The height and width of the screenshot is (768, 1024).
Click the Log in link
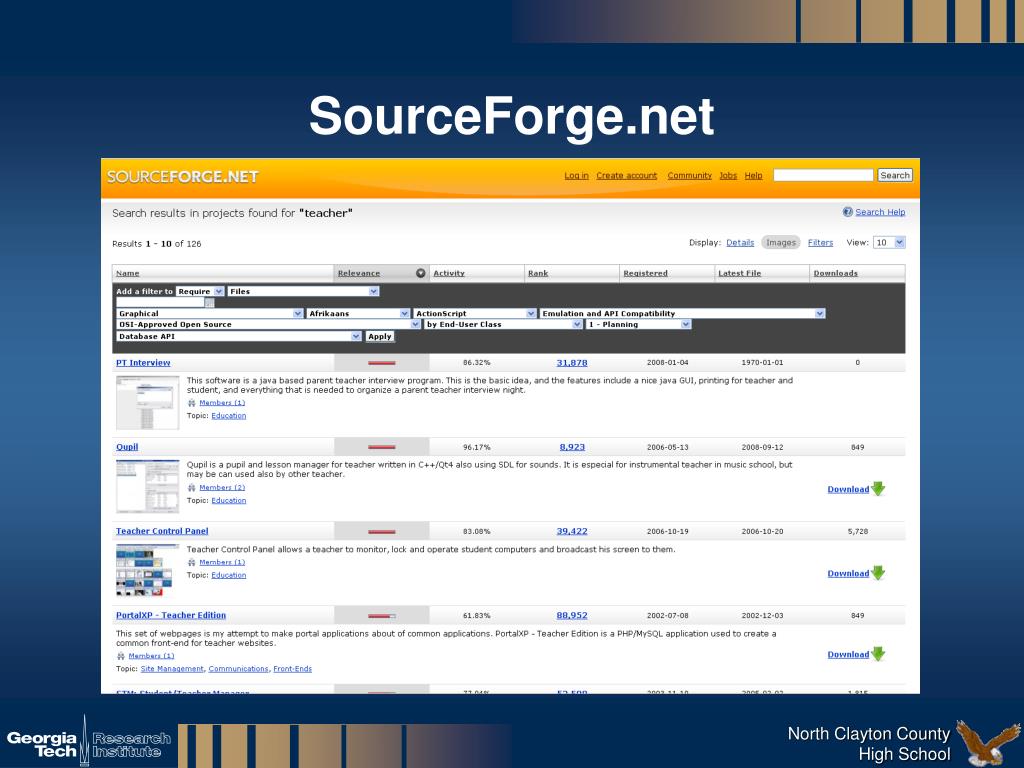tap(576, 176)
